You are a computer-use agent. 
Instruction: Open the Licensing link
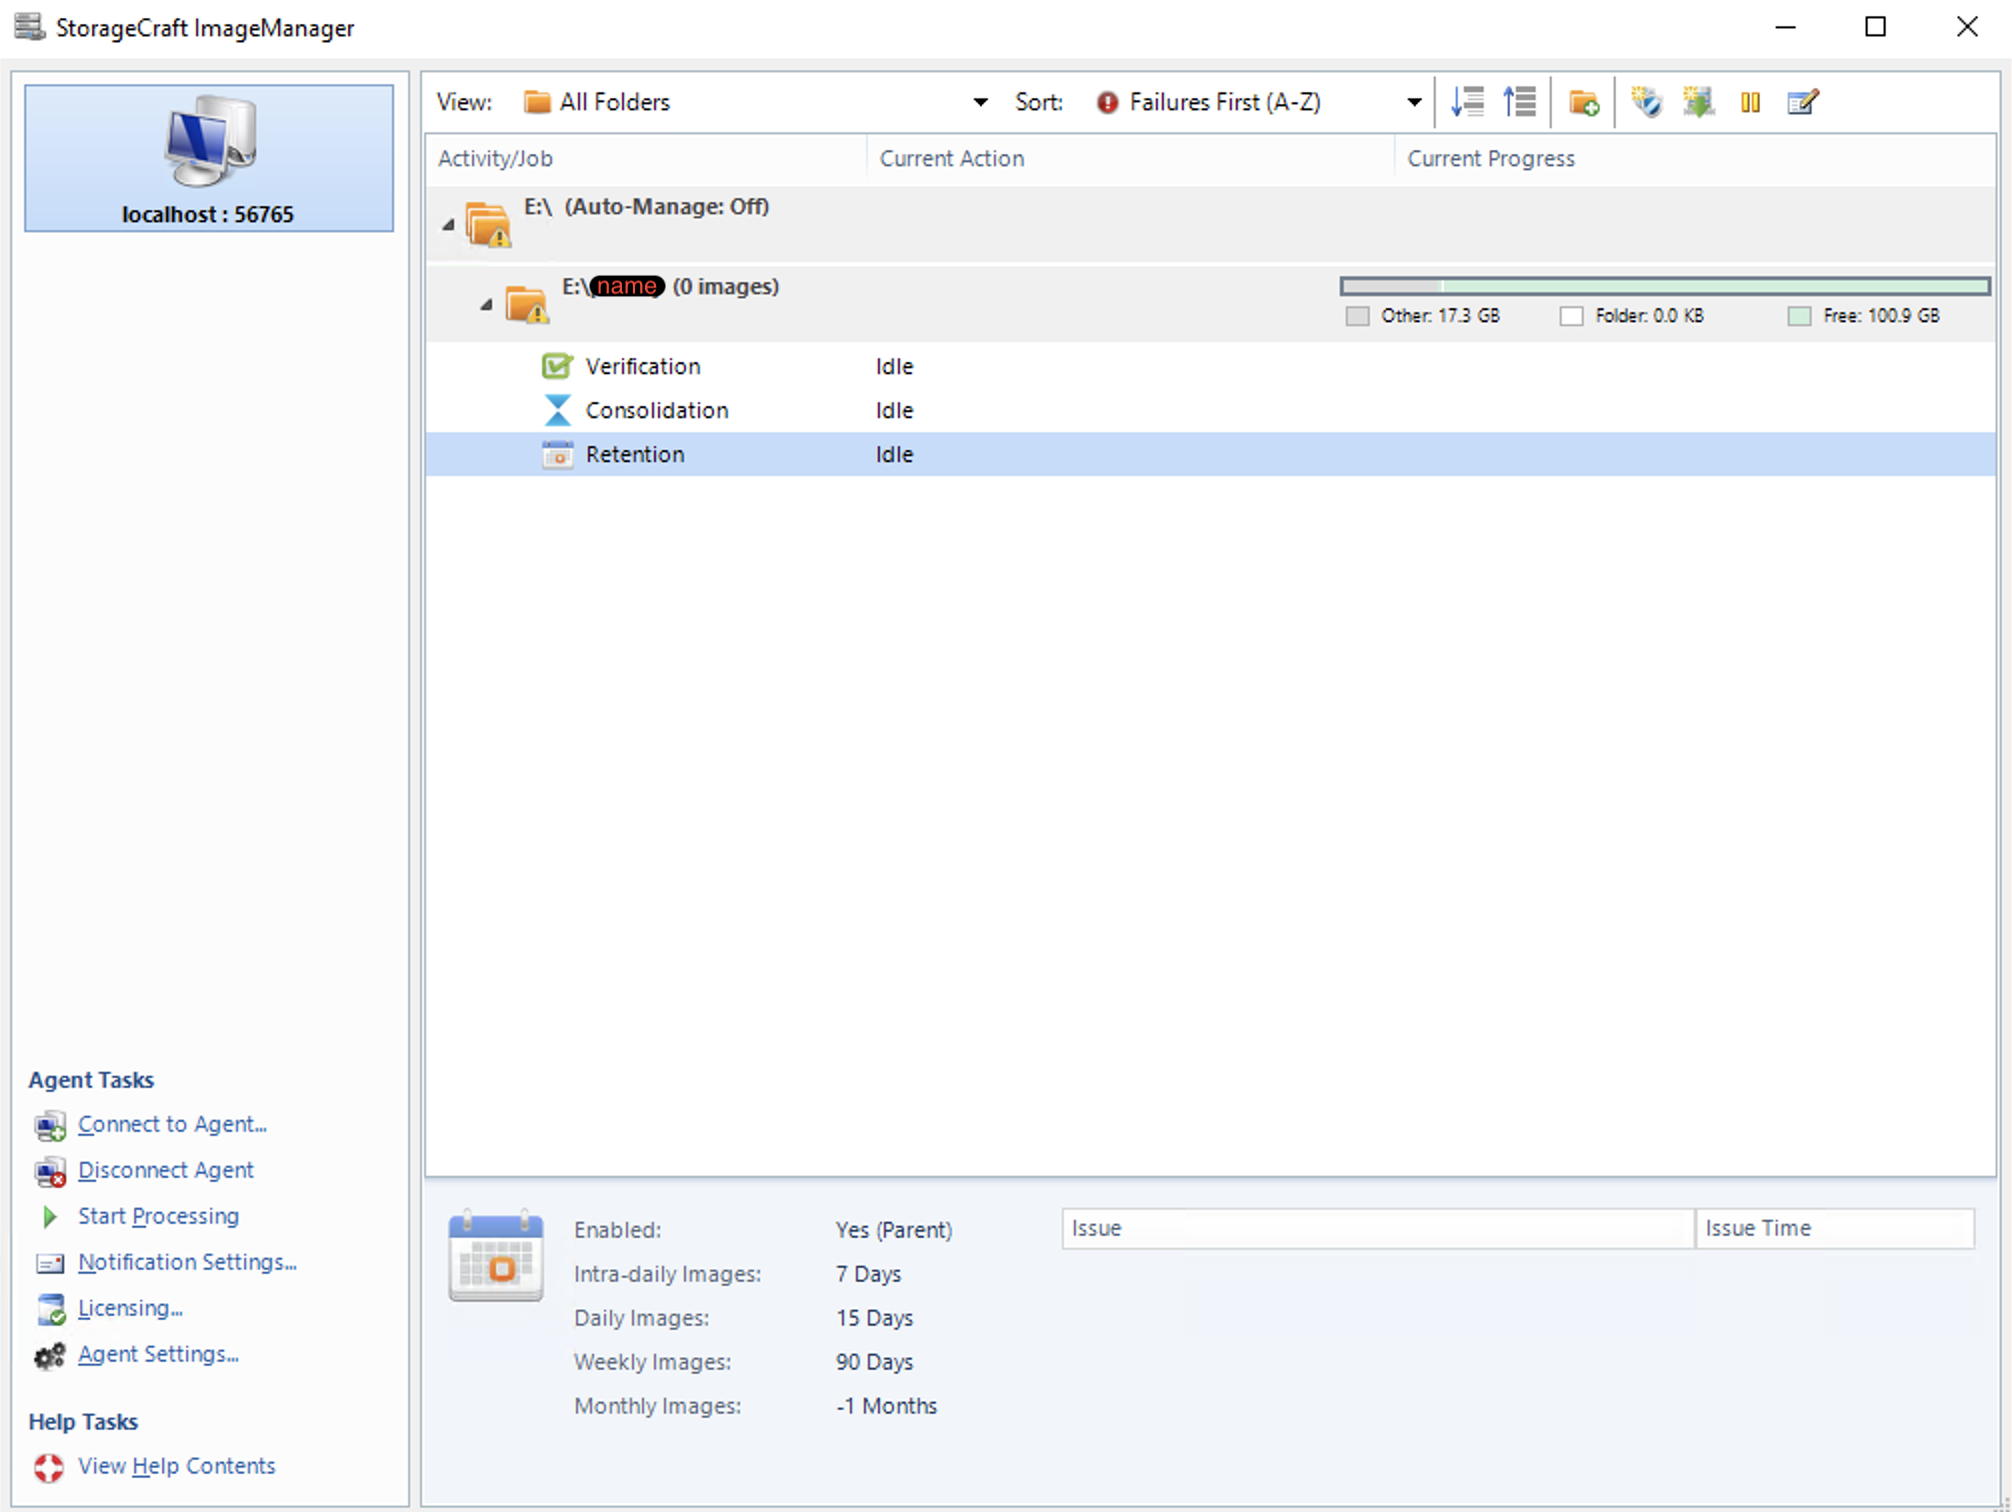pyautogui.click(x=131, y=1308)
